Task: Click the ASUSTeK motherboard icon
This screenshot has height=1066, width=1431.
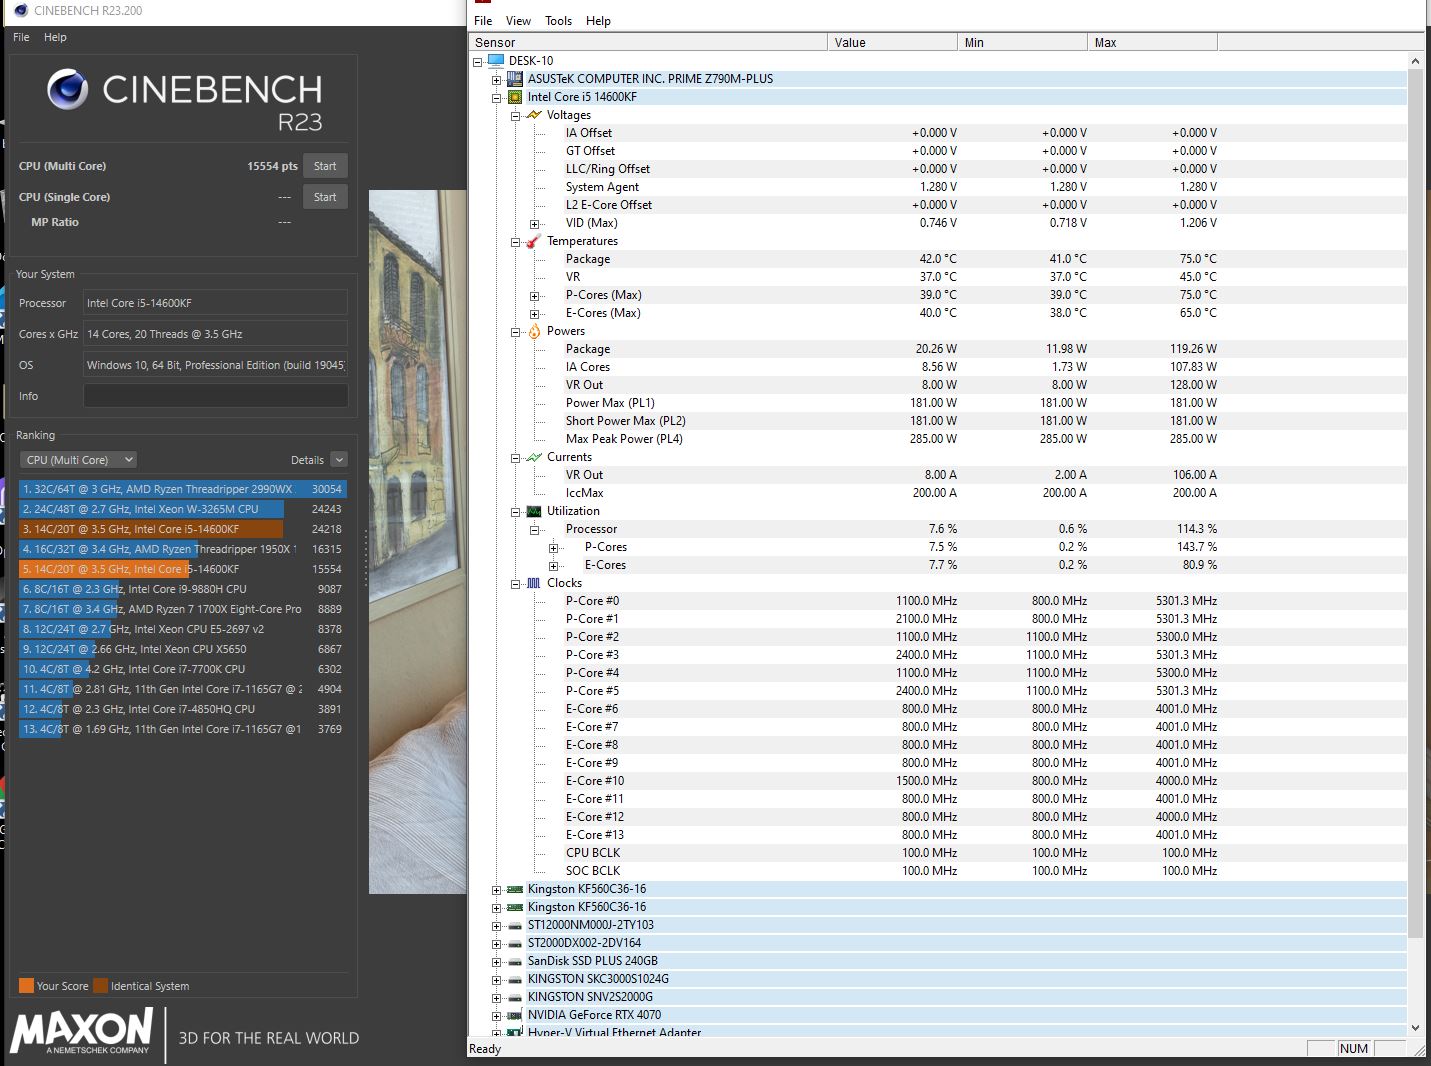Action: point(515,79)
